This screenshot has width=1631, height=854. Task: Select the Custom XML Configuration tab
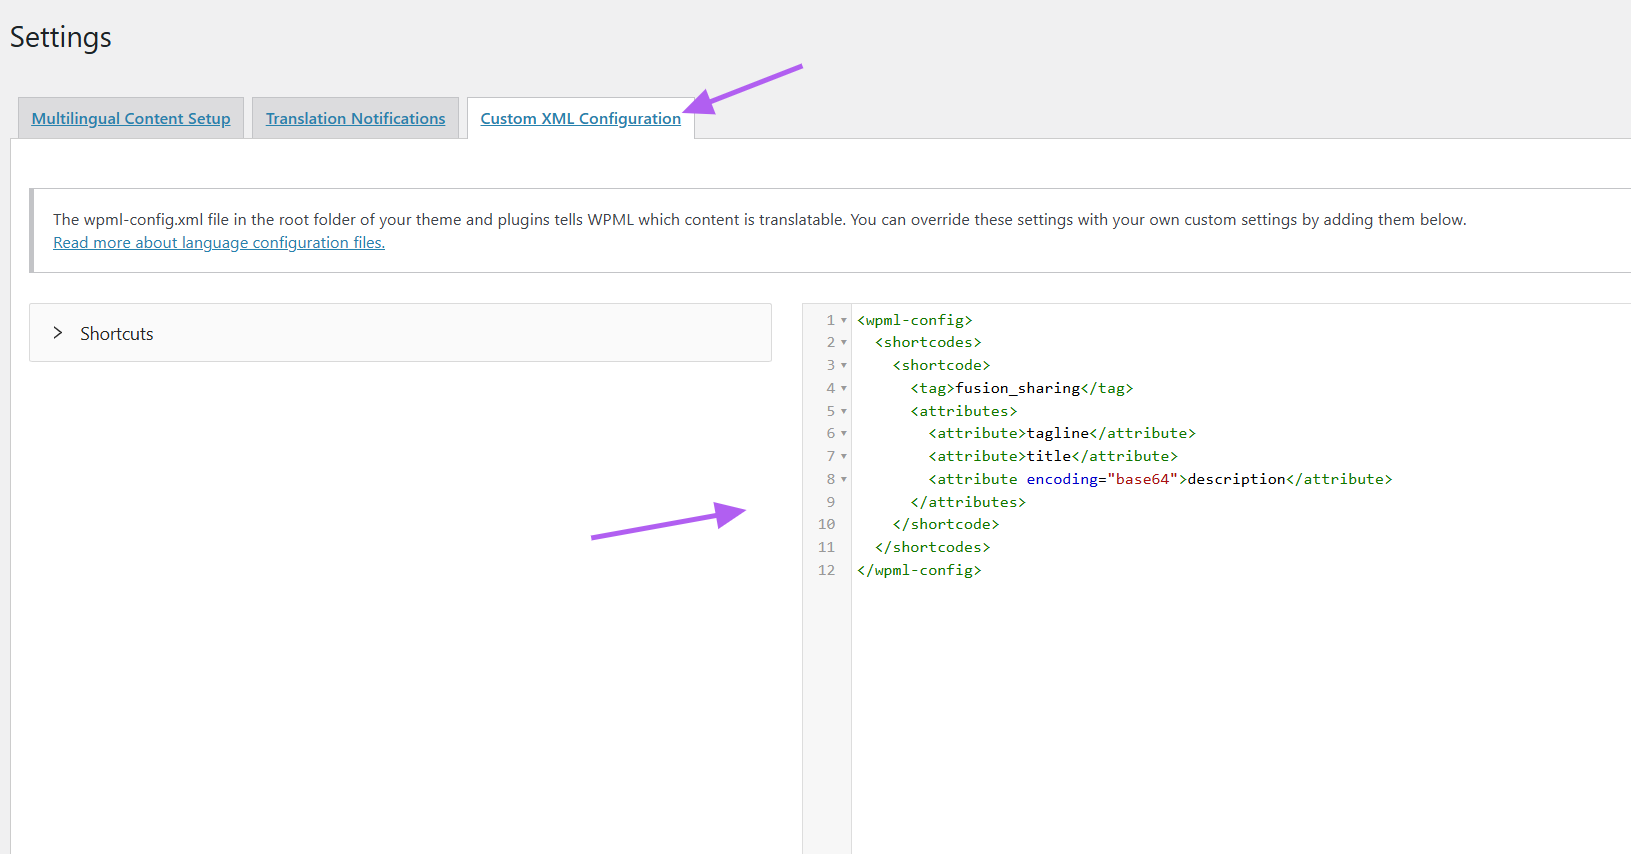coord(580,118)
